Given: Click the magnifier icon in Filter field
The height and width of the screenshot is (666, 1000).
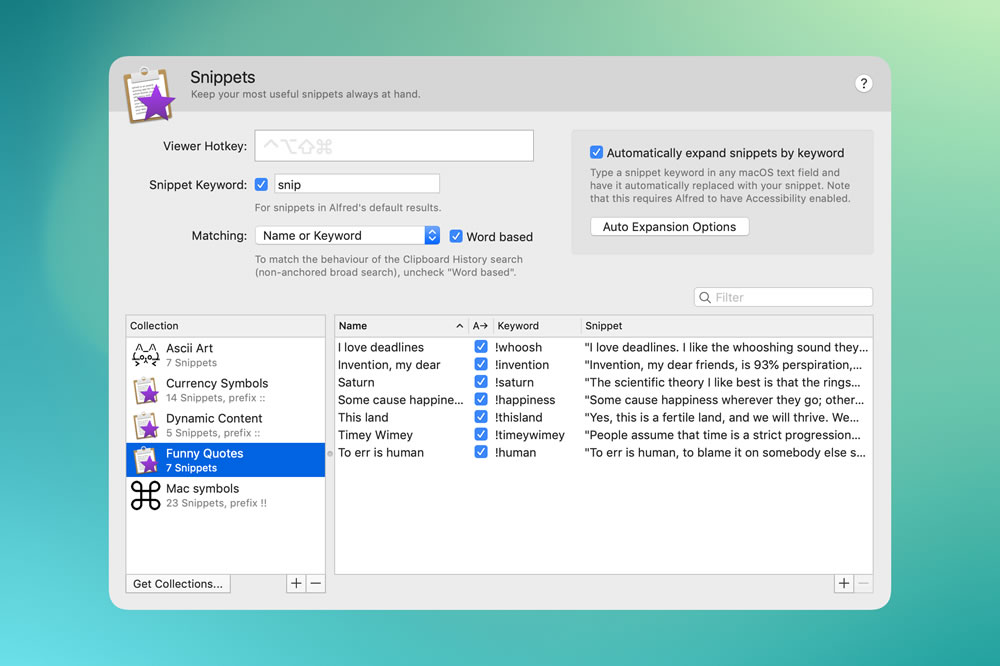Looking at the screenshot, I should click(705, 297).
